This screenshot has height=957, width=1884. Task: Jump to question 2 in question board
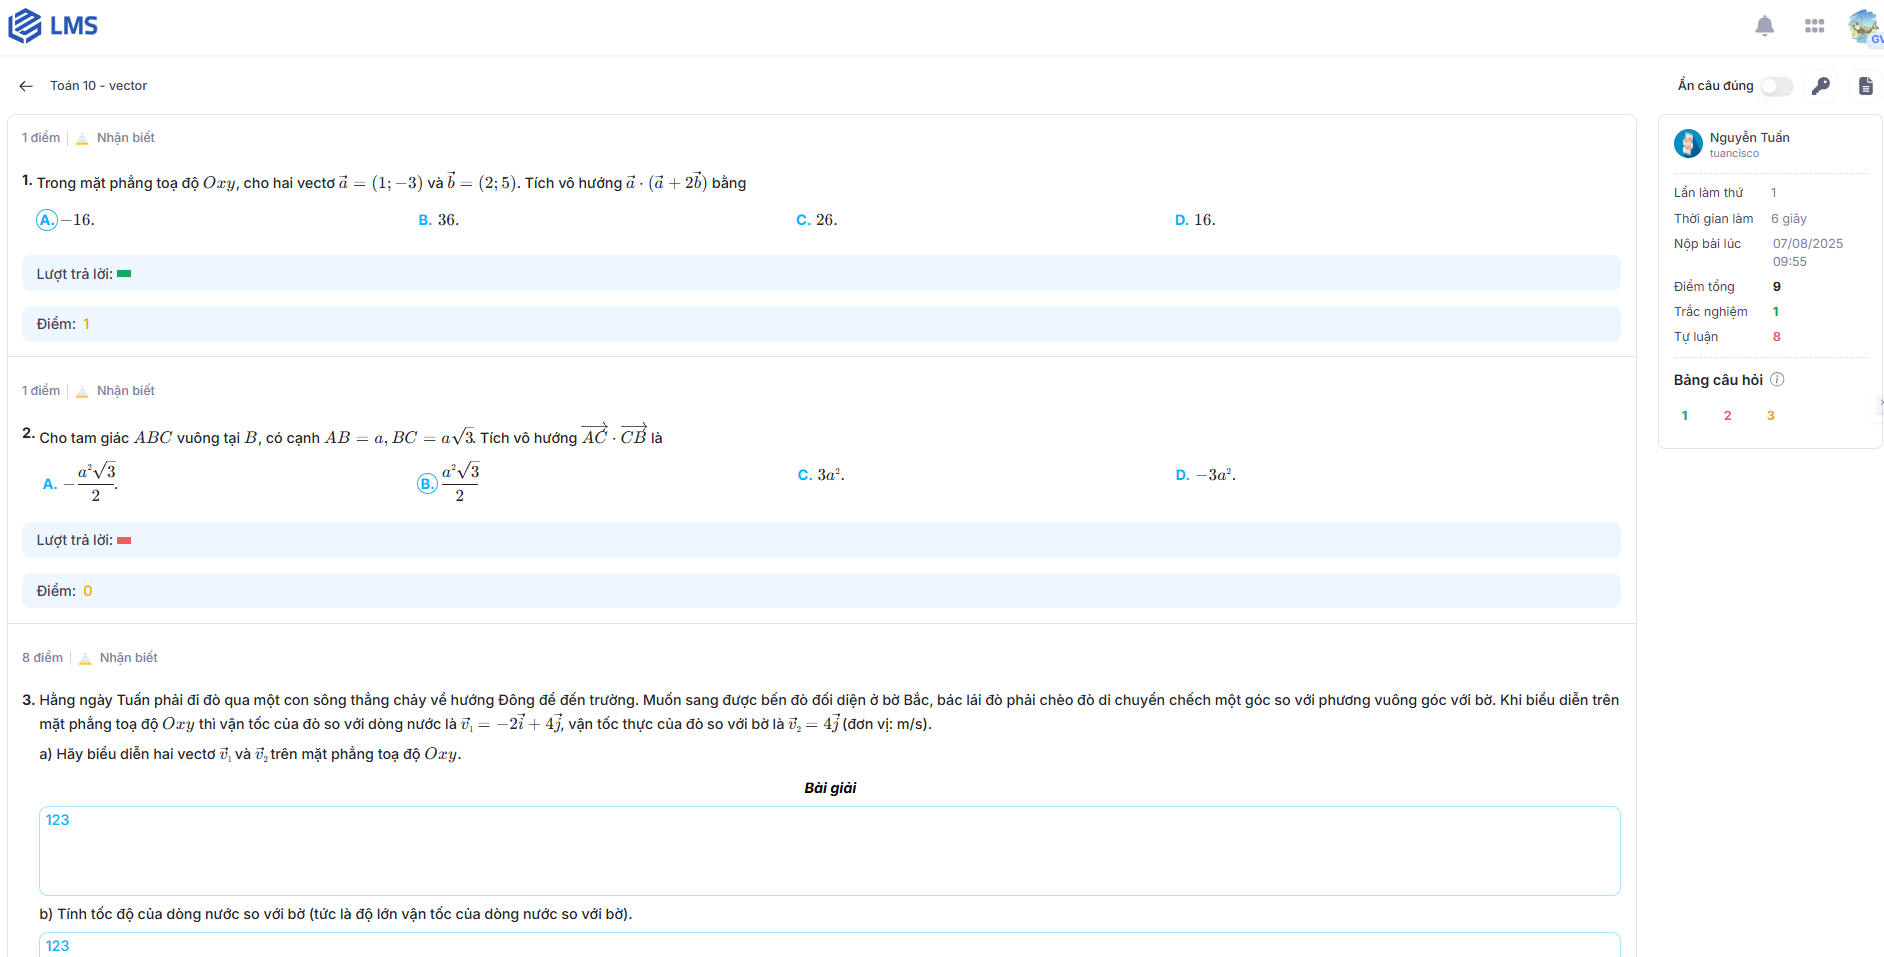coord(1727,416)
